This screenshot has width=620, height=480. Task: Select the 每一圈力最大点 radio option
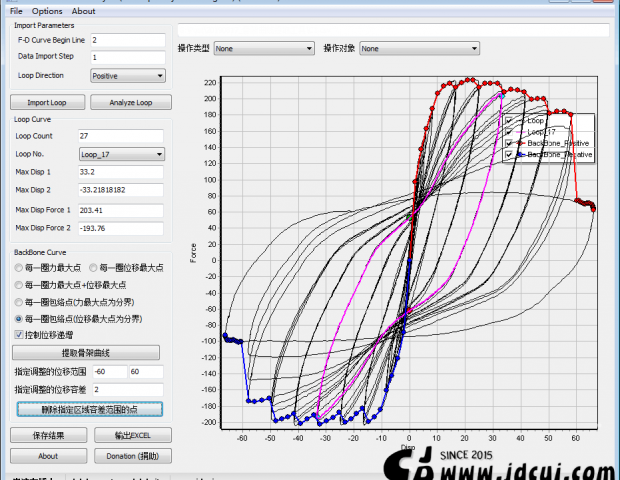[x=20, y=268]
